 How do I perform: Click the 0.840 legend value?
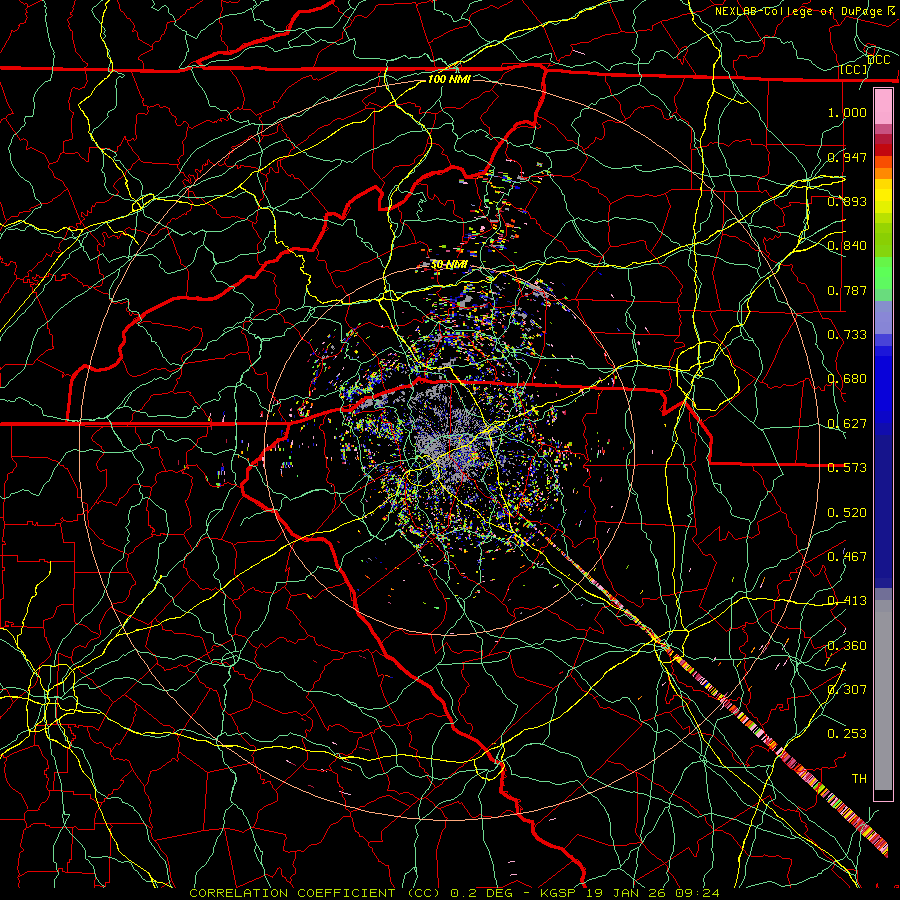tap(847, 246)
